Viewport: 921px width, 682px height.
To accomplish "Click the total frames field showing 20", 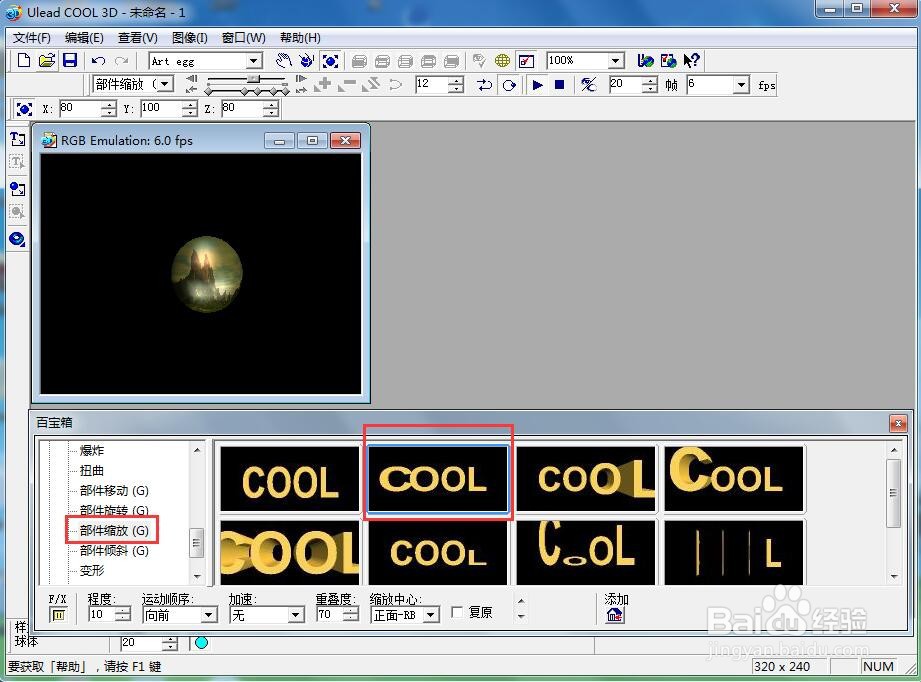I will click(x=625, y=85).
